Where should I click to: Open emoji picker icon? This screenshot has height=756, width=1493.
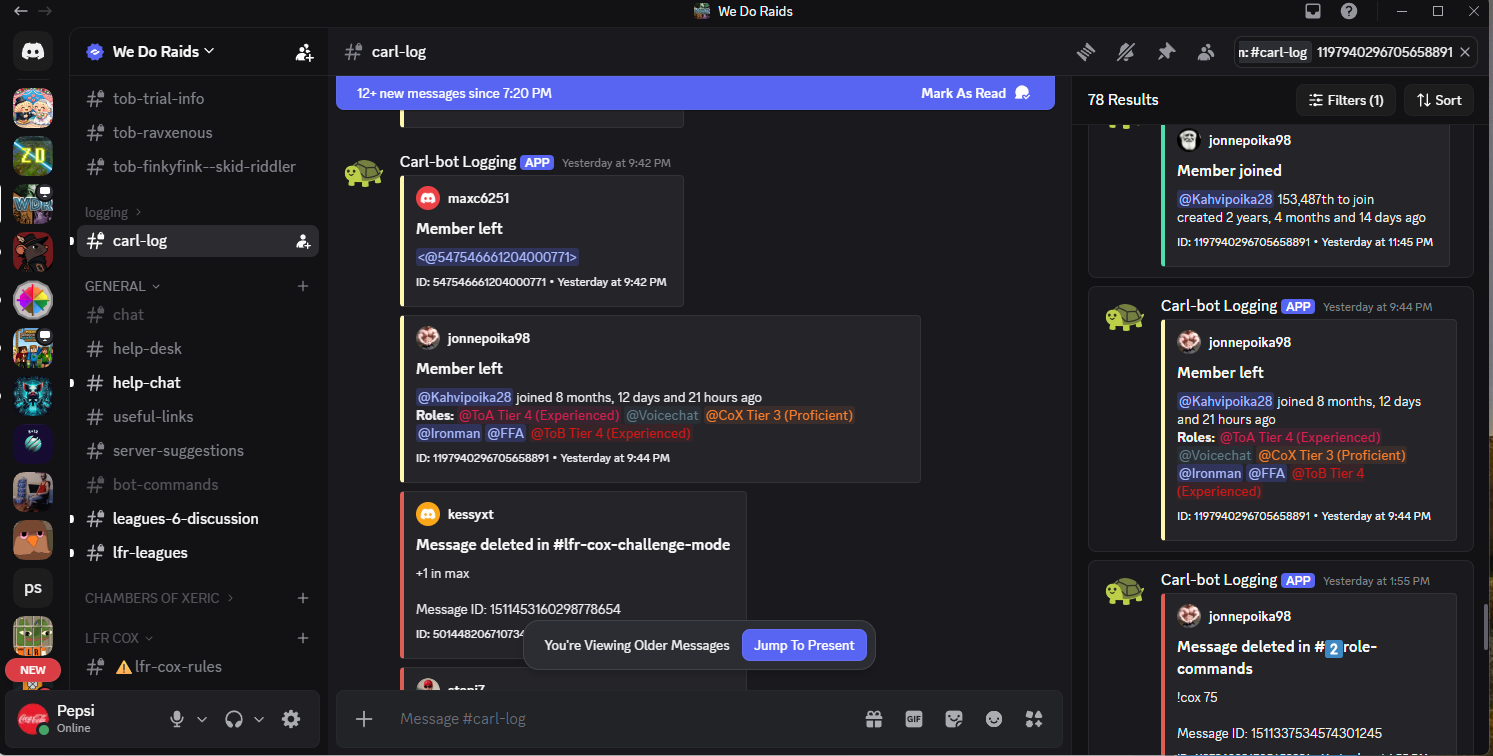pos(994,718)
